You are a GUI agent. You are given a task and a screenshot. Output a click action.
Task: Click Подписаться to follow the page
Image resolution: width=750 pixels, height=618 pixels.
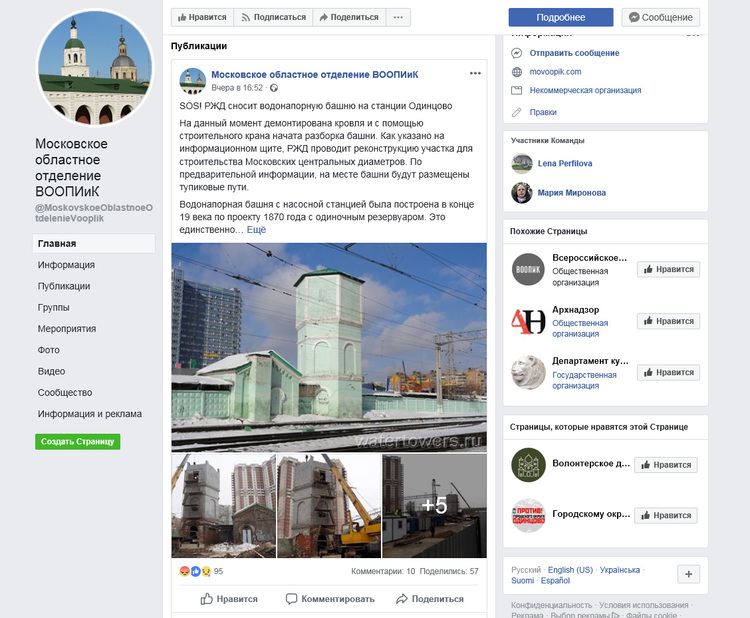(273, 17)
